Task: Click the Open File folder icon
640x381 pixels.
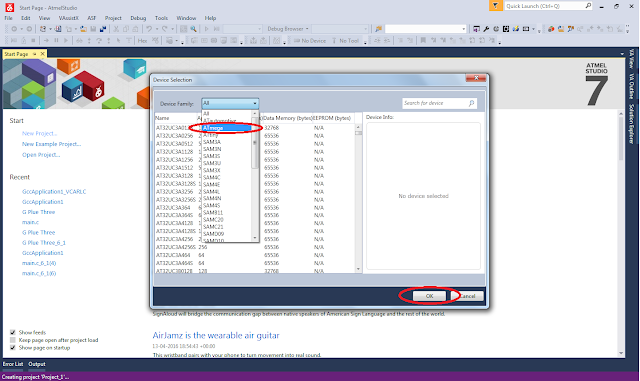Action: tap(83, 29)
